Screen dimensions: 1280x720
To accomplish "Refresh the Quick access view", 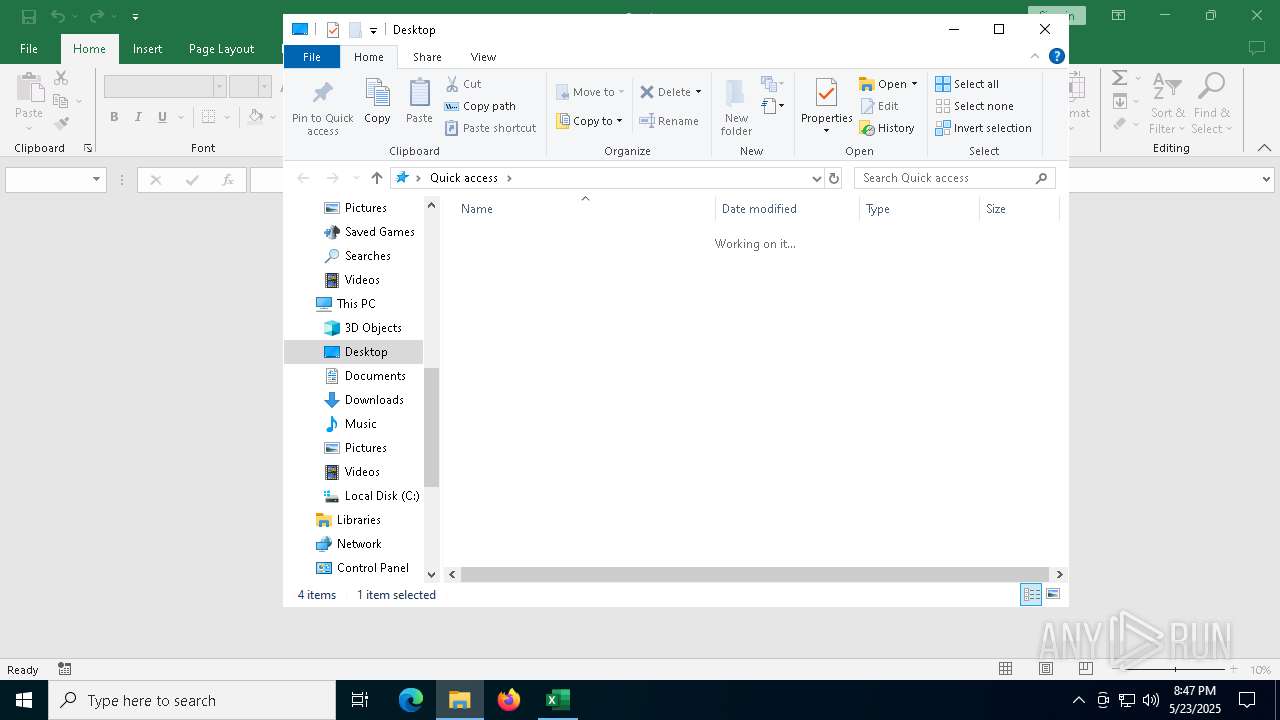I will click(x=834, y=178).
